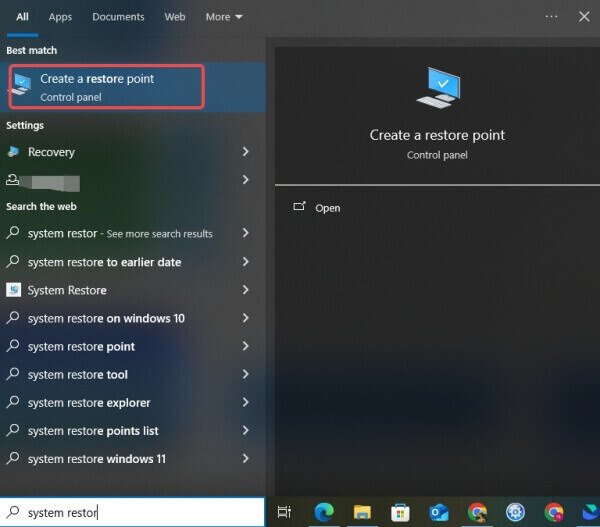Choose 'system restore on windows 10' suggestion

coord(133,318)
